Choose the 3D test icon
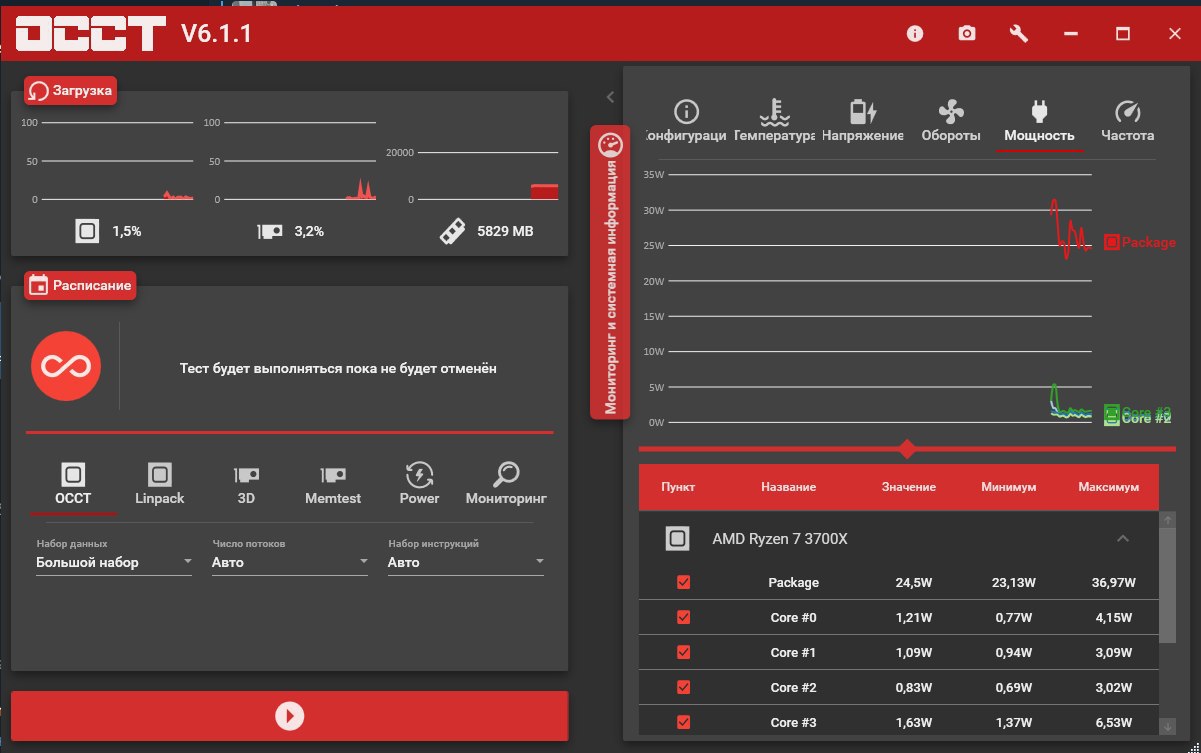 point(246,474)
